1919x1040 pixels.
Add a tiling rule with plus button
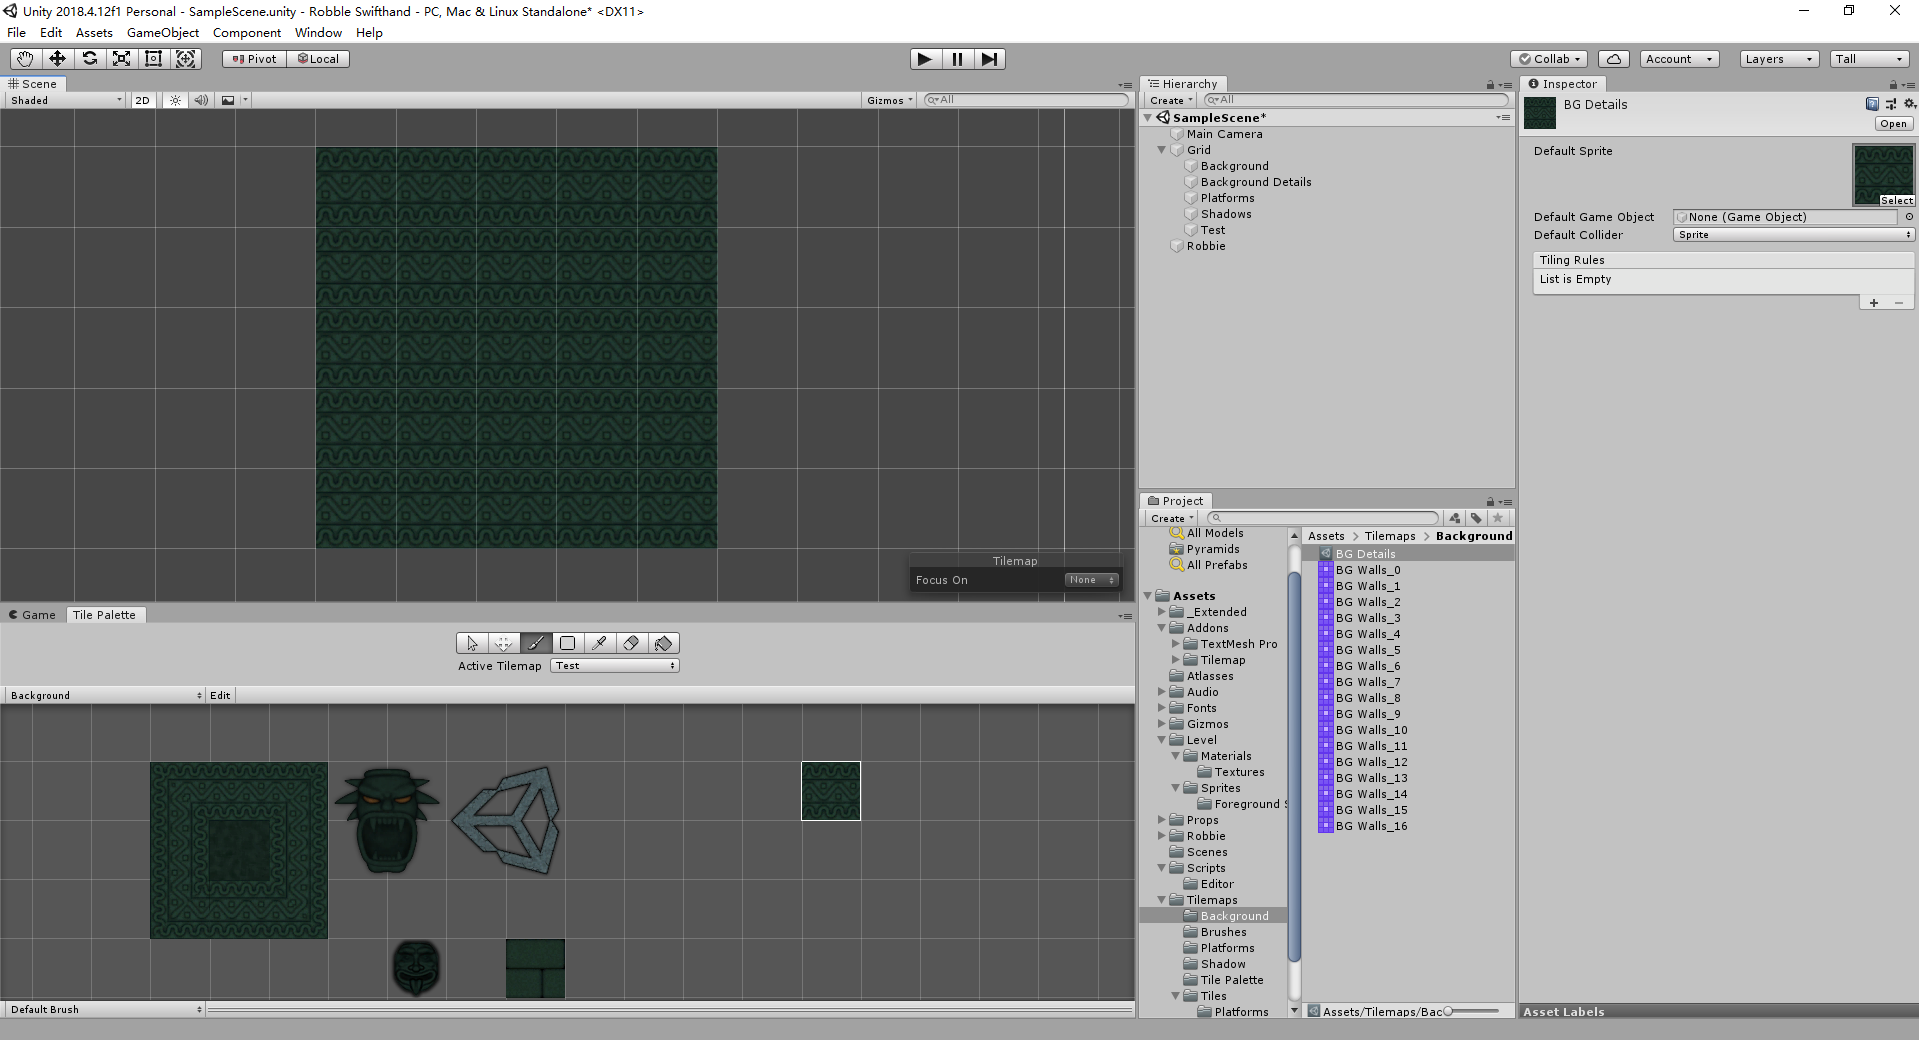click(1873, 303)
